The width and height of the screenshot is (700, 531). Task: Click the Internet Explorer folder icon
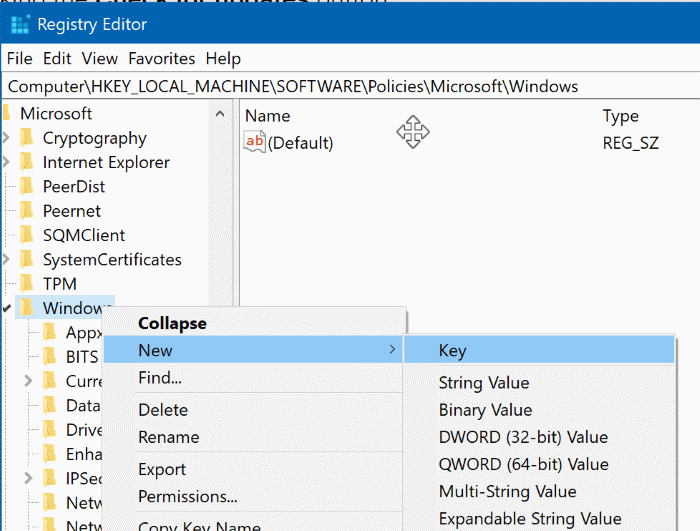(x=28, y=162)
